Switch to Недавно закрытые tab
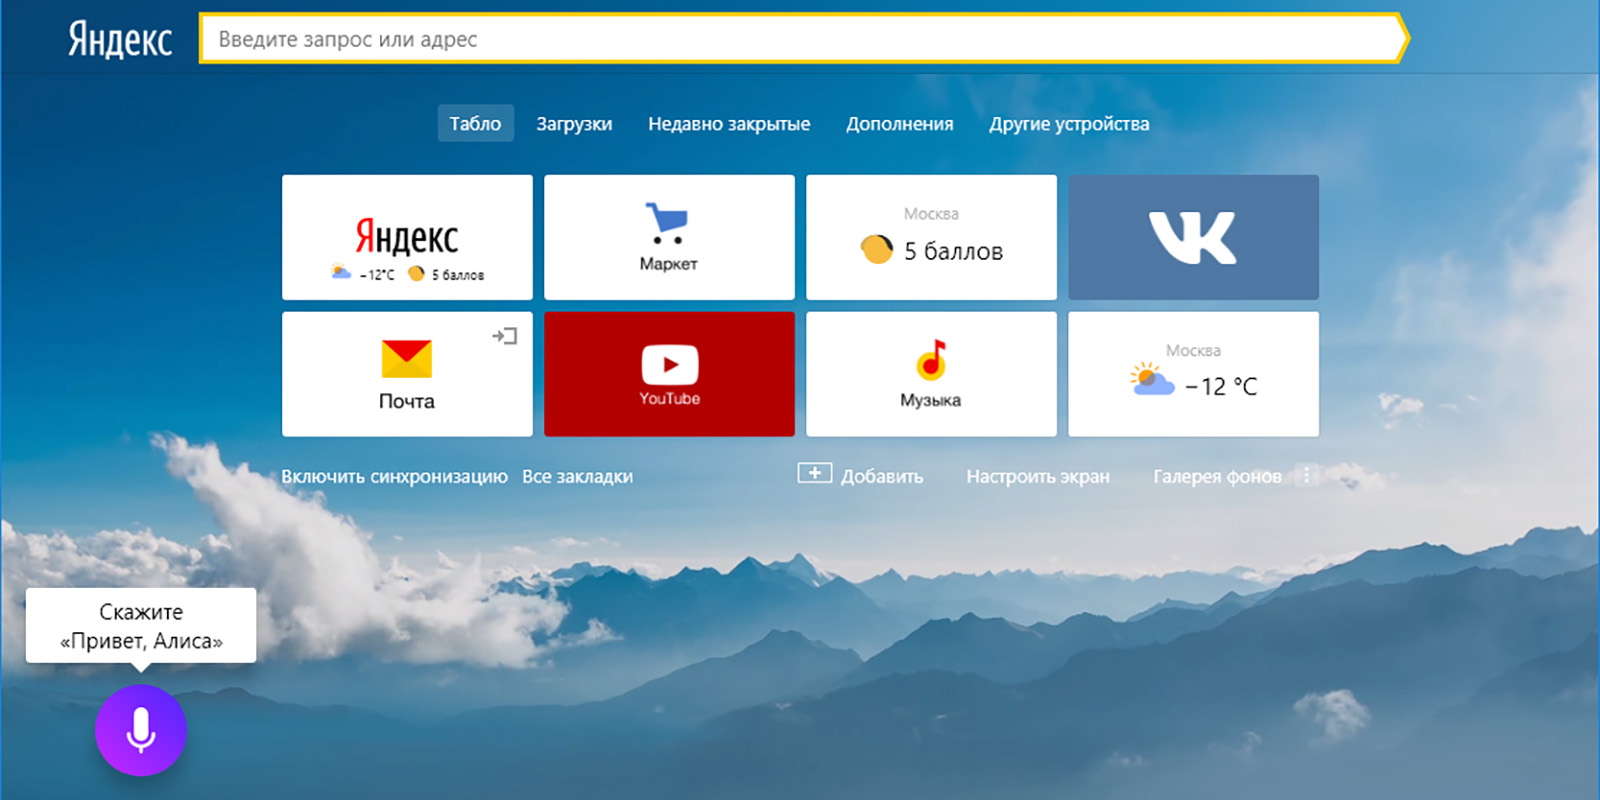The image size is (1600, 800). pos(729,123)
